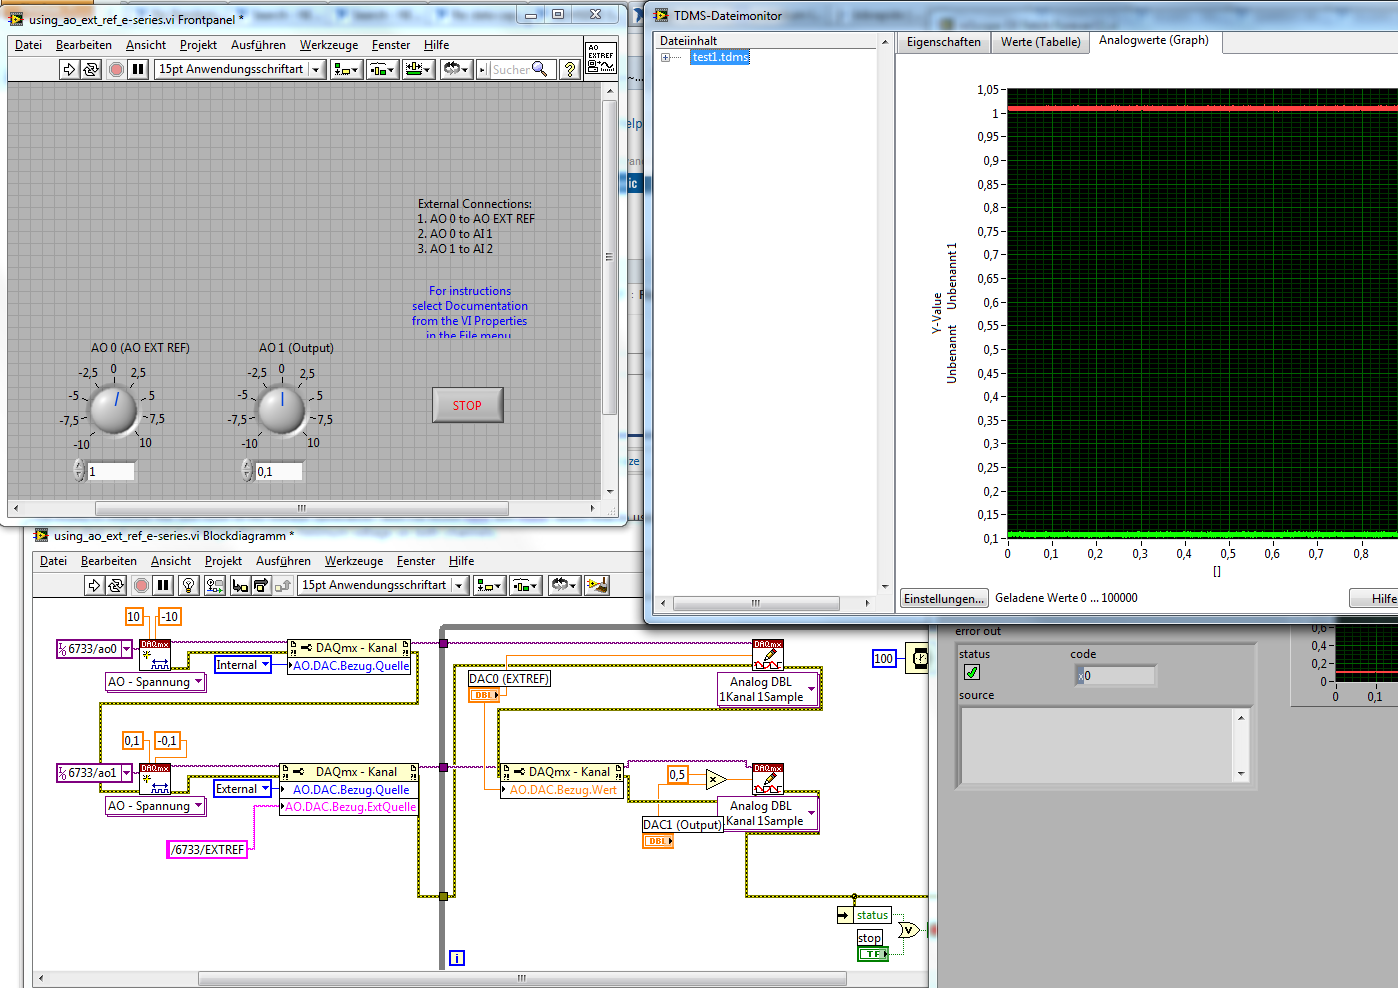Open Align Objects menu in Frontpanel toolbar
This screenshot has width=1398, height=988.
click(346, 69)
